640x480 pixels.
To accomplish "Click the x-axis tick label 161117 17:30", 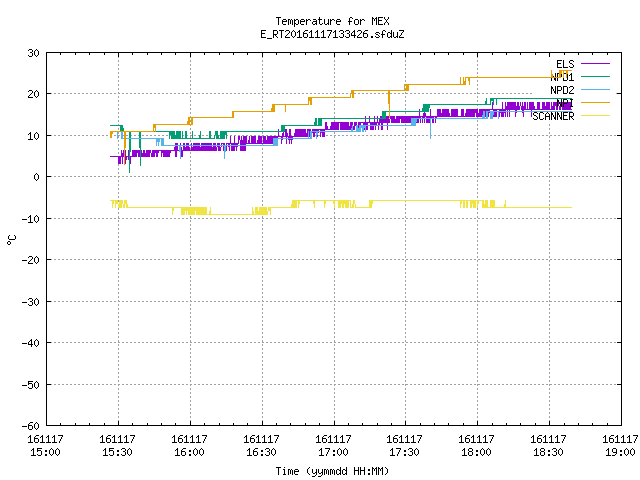I will pos(404,446).
